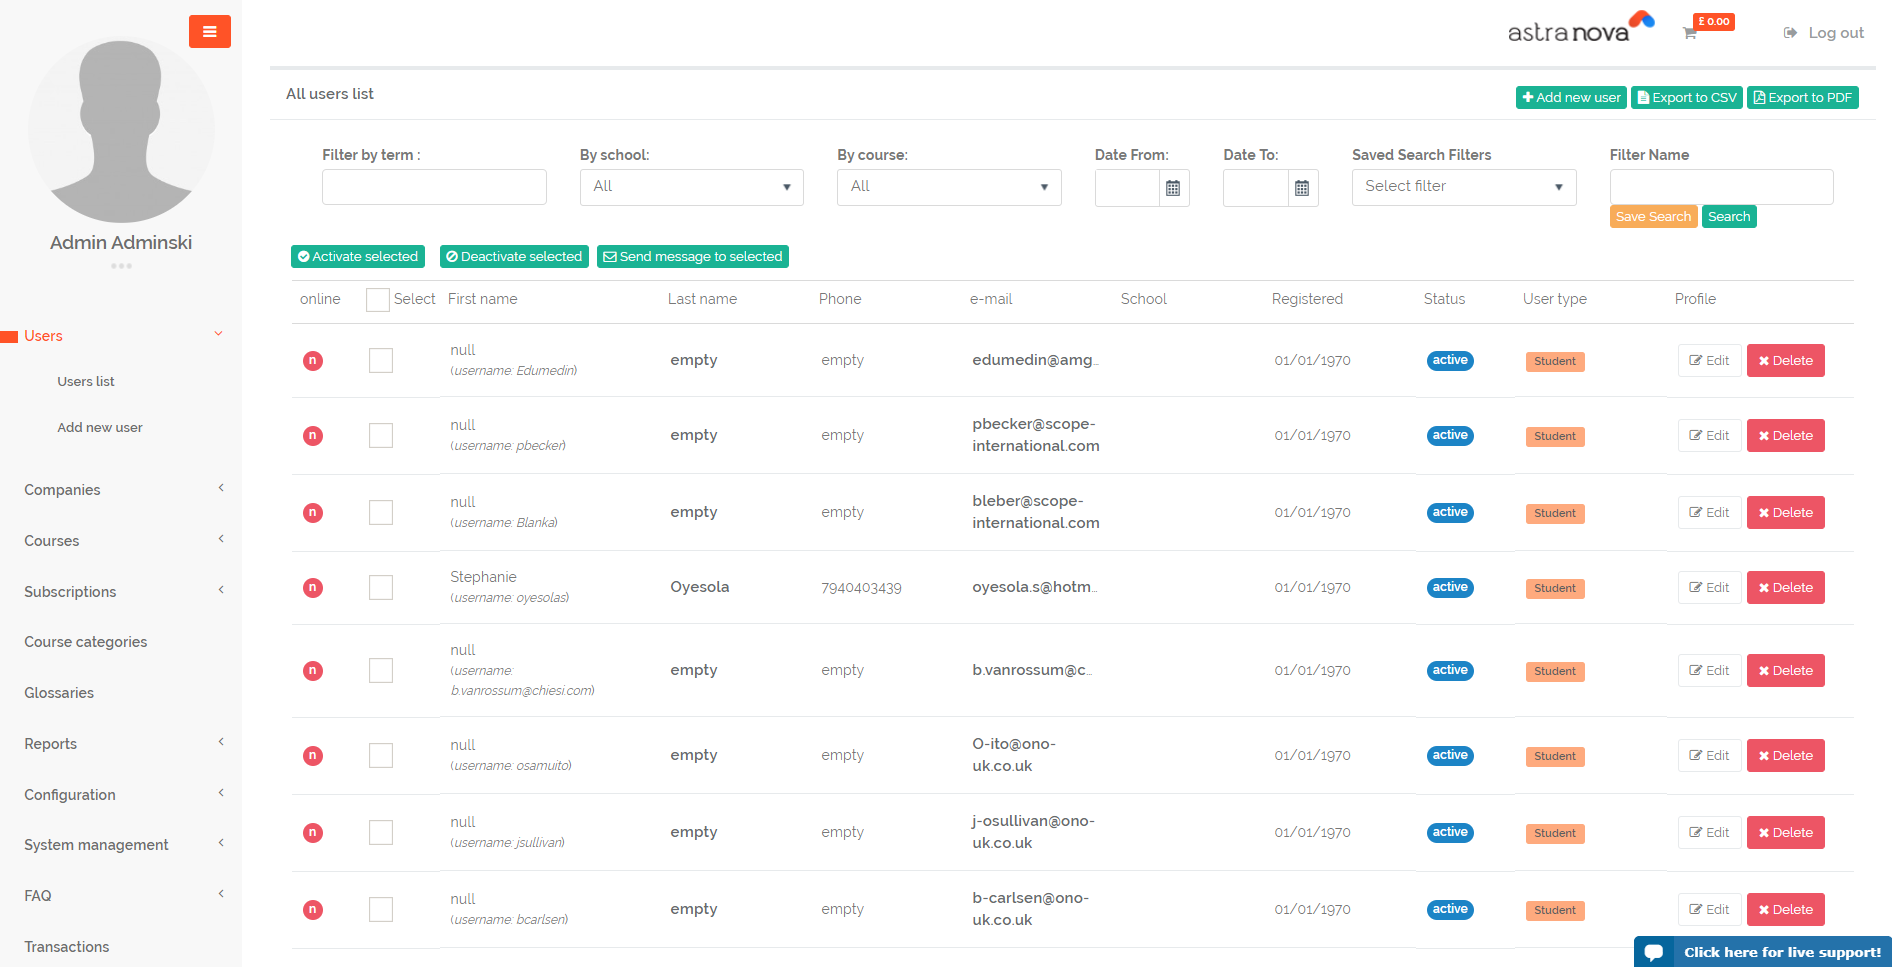Check the box for Edumedin user
Image resolution: width=1899 pixels, height=967 pixels.
click(381, 361)
